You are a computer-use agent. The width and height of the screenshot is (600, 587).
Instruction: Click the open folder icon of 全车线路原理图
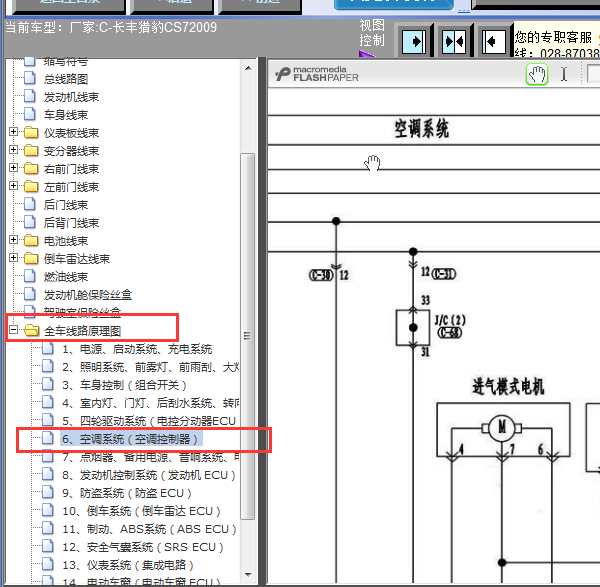pos(31,330)
